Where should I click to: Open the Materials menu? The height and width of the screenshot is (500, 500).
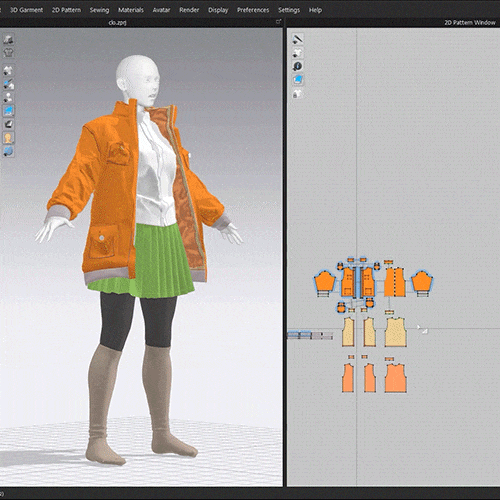[x=131, y=10]
